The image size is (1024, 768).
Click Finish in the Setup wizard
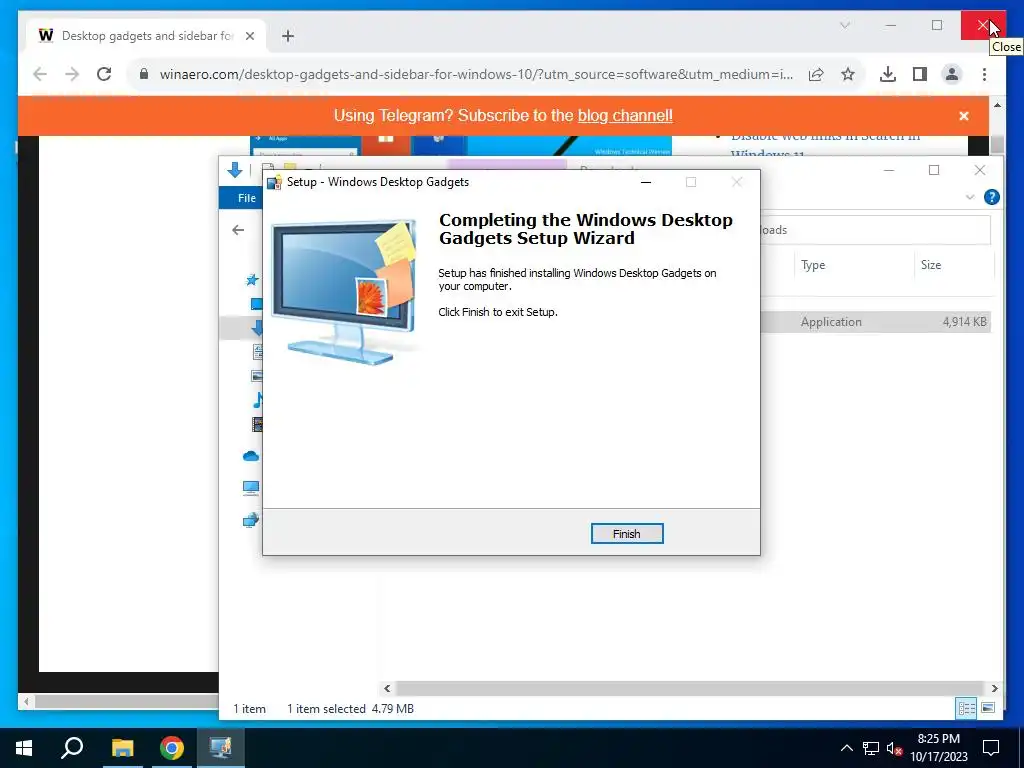[626, 534]
